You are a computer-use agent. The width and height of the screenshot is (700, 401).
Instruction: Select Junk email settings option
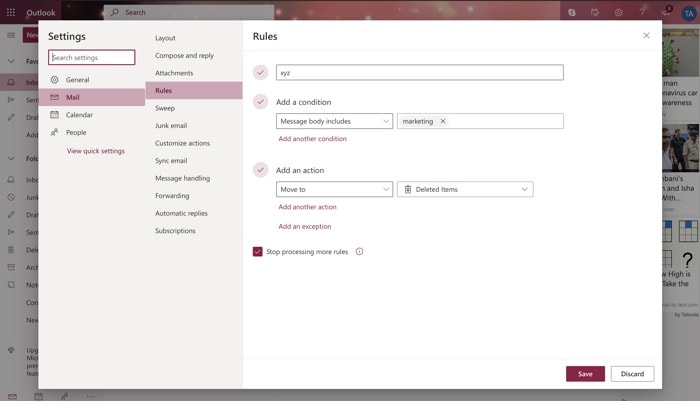click(171, 125)
